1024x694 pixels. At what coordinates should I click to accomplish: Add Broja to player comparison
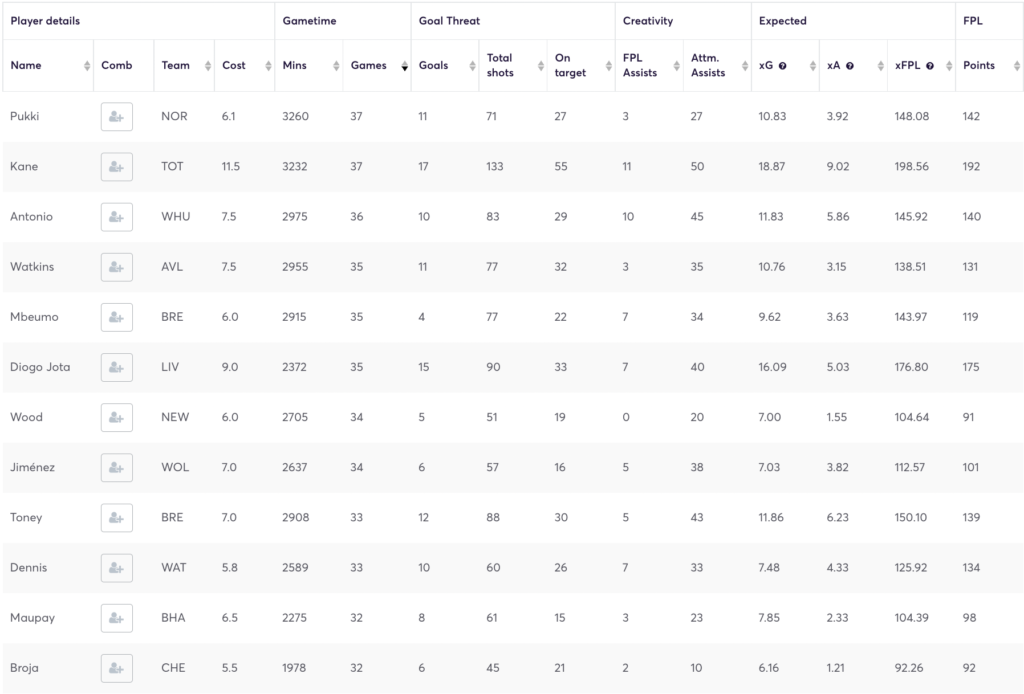(x=116, y=668)
